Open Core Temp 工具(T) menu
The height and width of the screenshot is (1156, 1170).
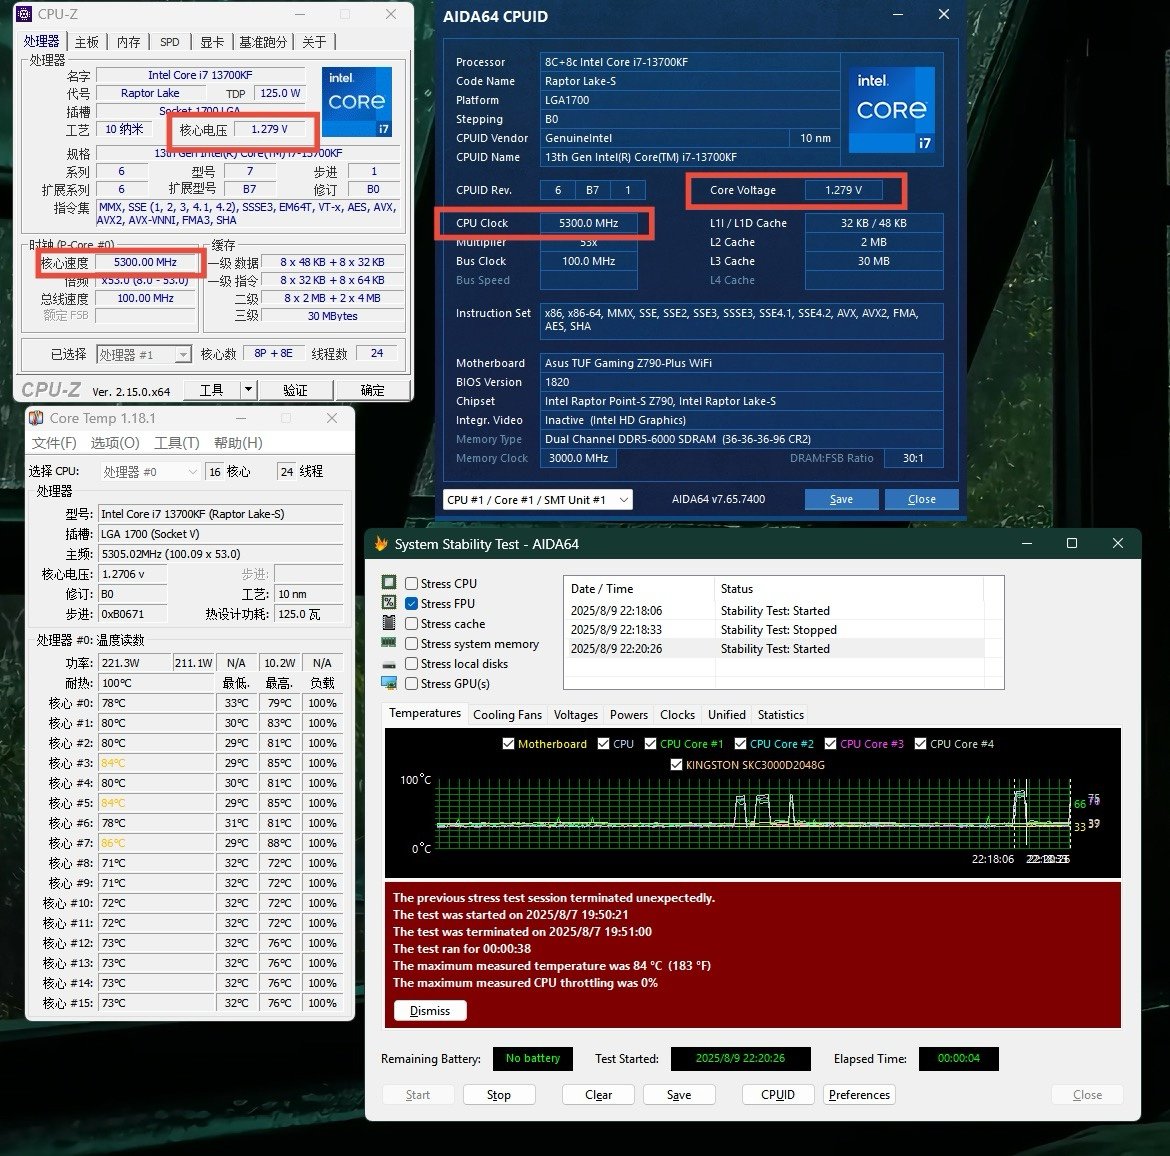point(177,443)
